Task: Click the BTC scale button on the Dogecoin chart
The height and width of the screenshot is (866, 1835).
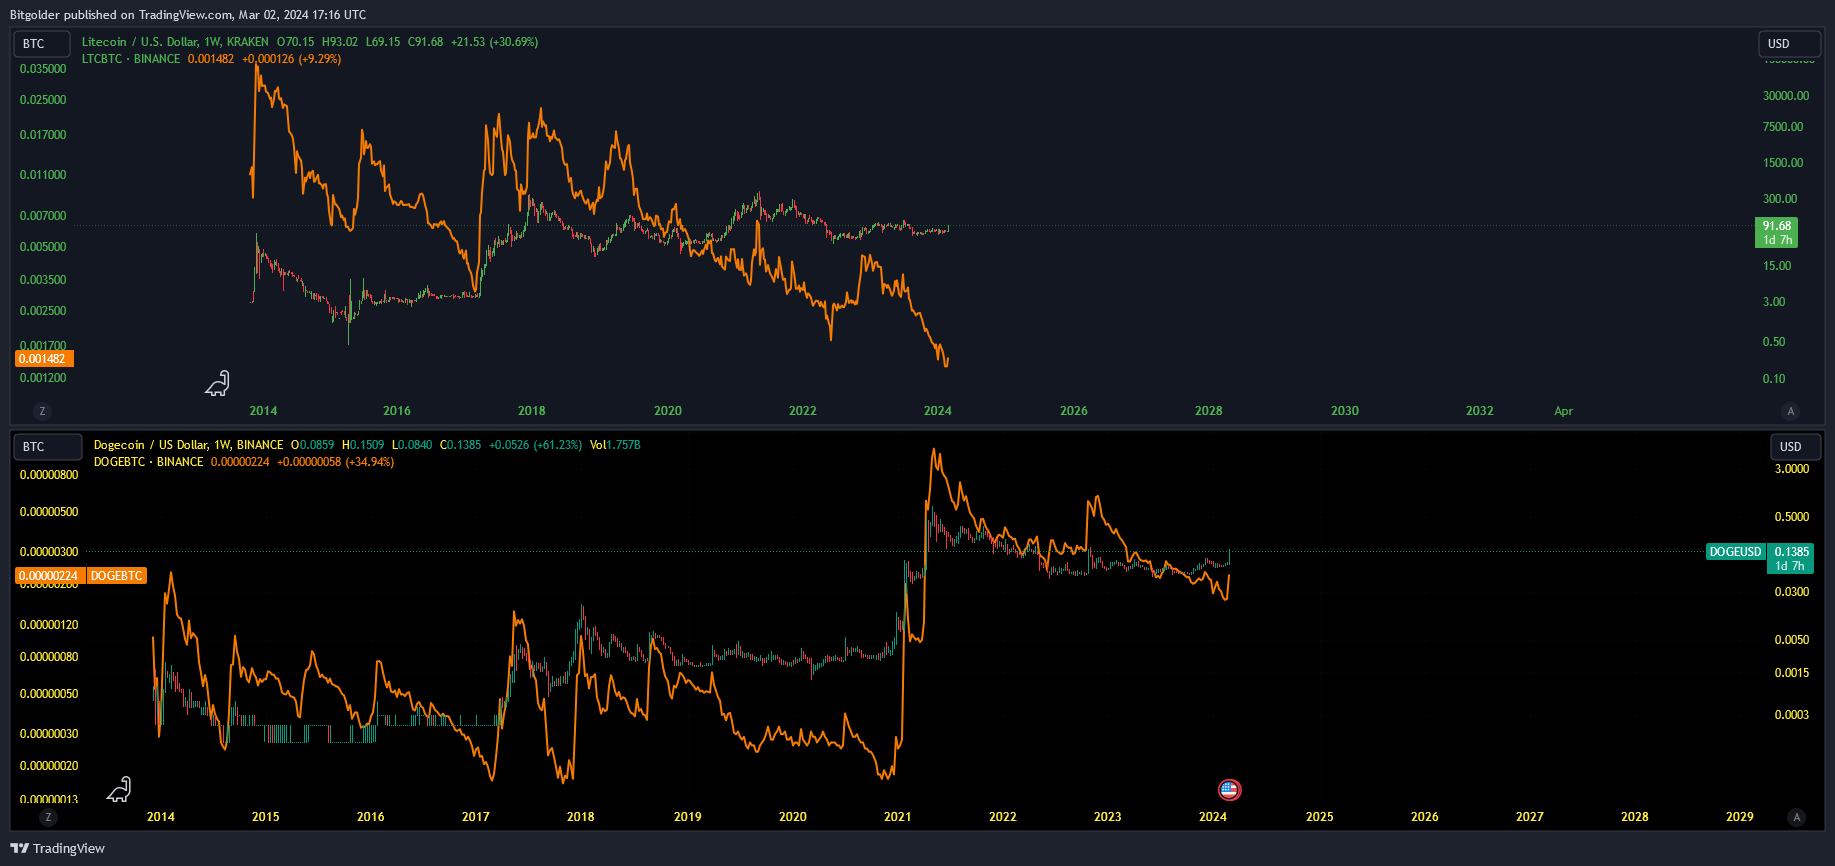Action: [47, 447]
